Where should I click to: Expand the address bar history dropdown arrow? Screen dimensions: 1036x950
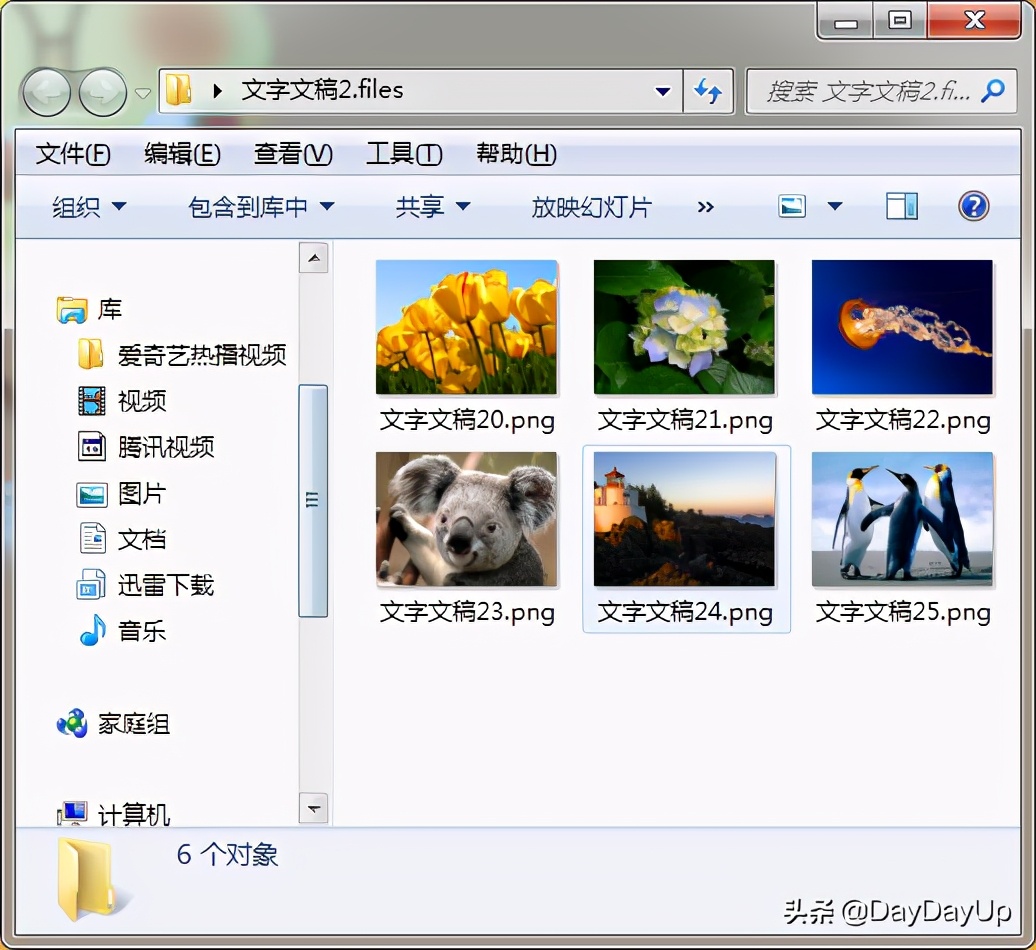click(x=663, y=91)
